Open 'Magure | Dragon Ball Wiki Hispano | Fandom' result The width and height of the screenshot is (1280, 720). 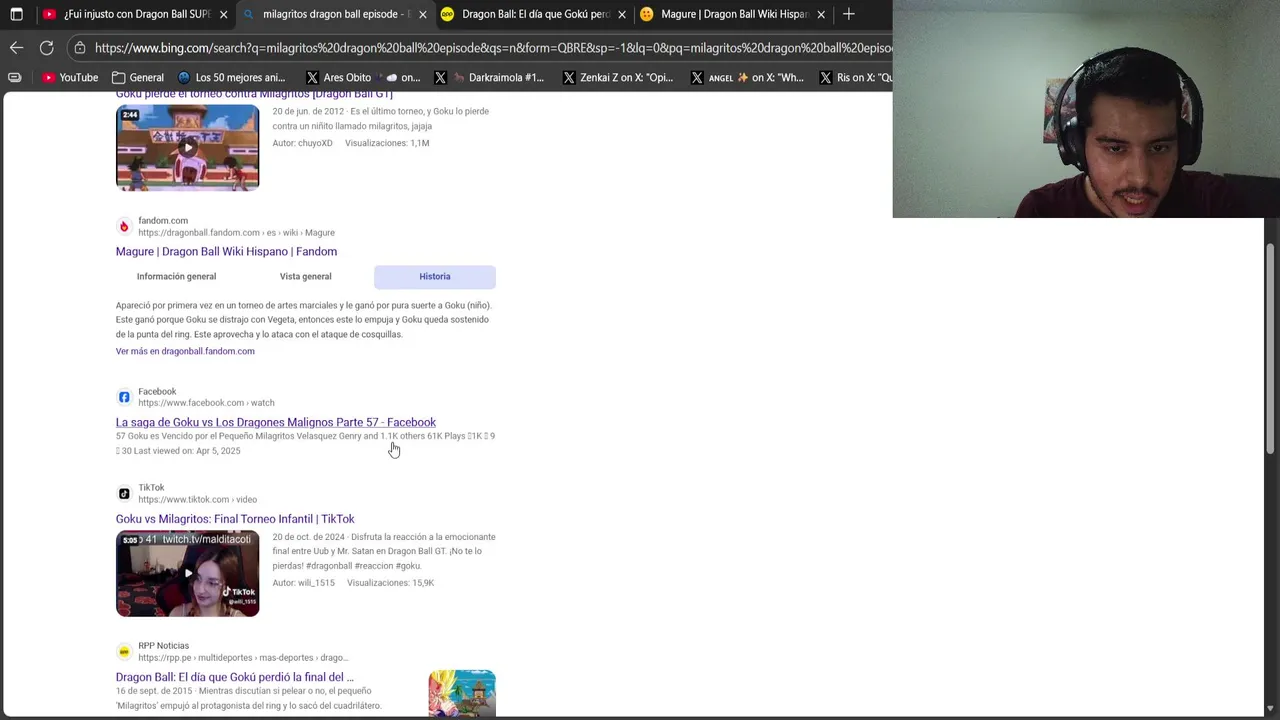point(226,251)
